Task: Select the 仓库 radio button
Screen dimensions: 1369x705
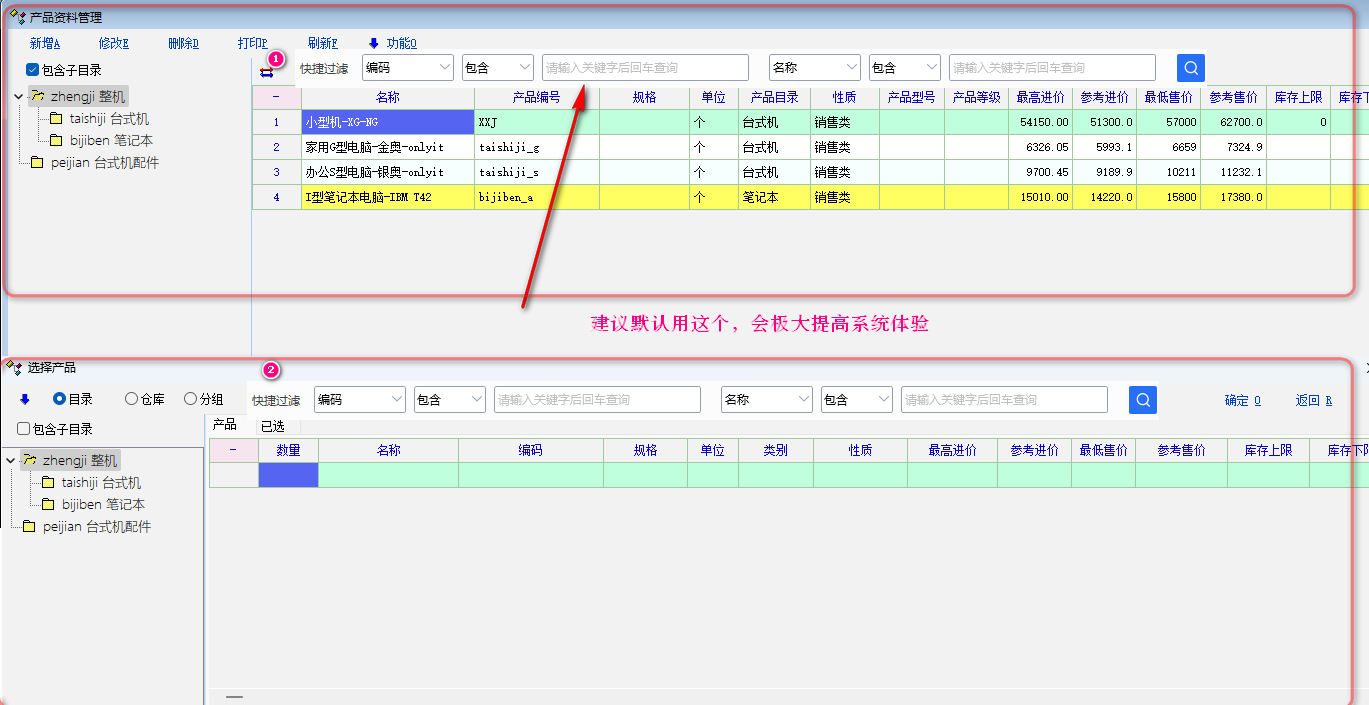Action: tap(131, 399)
